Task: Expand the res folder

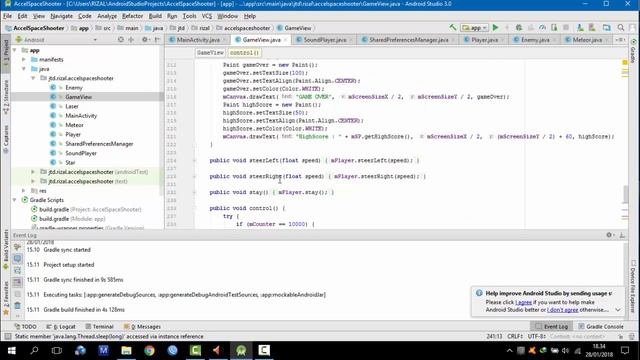Action: 24,191
